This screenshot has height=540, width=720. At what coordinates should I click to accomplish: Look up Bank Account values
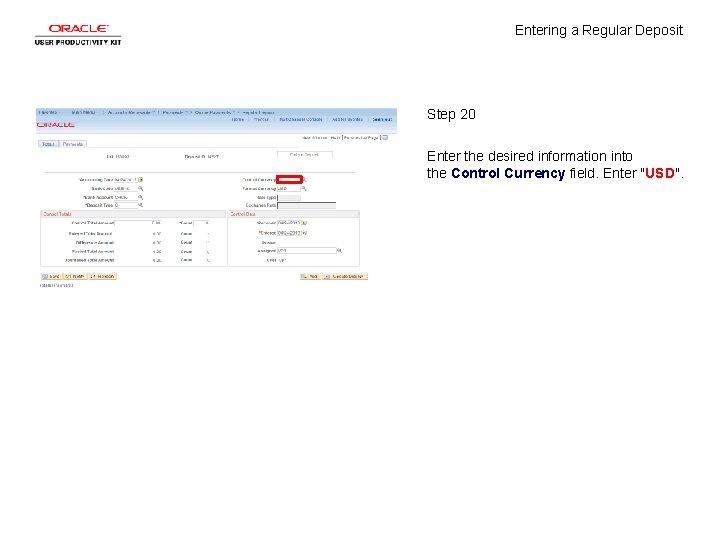141,197
